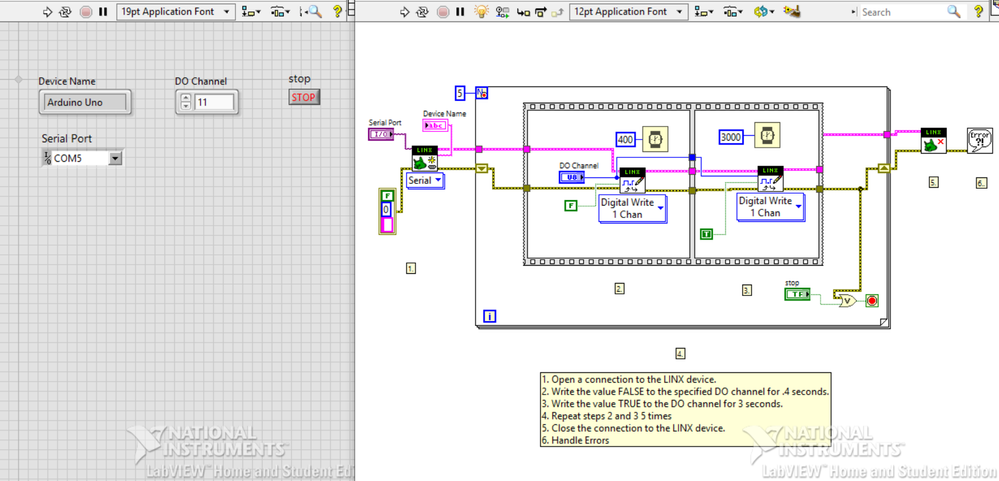
Task: Click comment line '6. Handle Errors'
Action: click(x=575, y=440)
